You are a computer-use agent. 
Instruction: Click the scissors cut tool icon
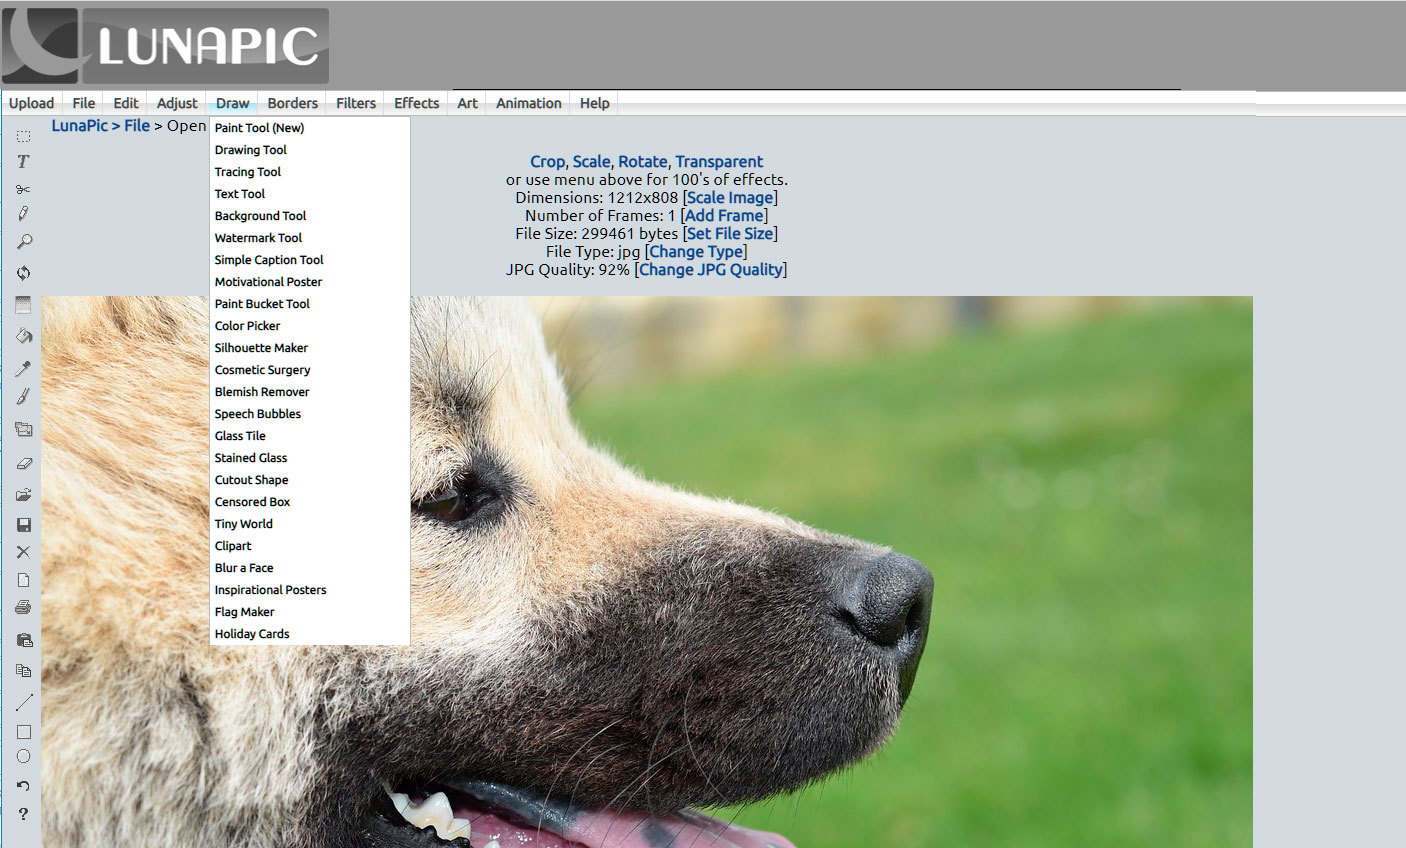click(23, 189)
